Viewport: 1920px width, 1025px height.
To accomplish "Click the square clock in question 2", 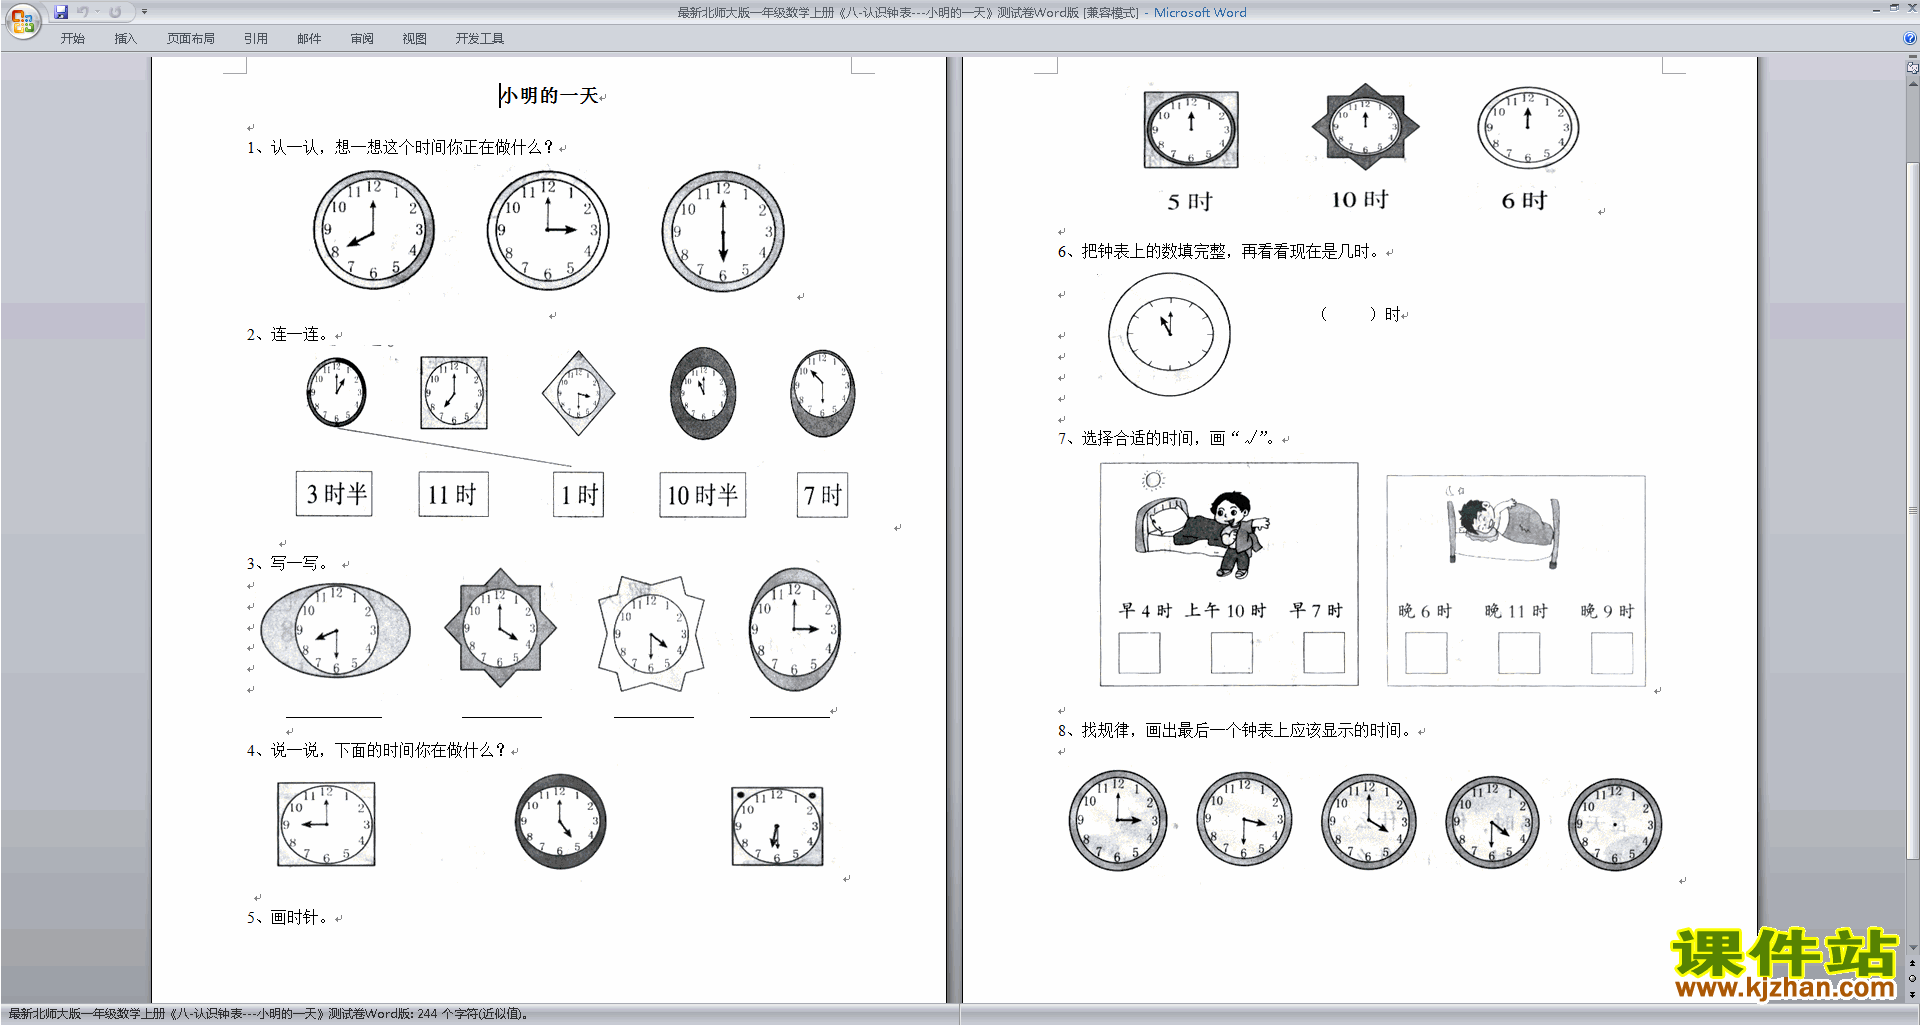I will 454,393.
